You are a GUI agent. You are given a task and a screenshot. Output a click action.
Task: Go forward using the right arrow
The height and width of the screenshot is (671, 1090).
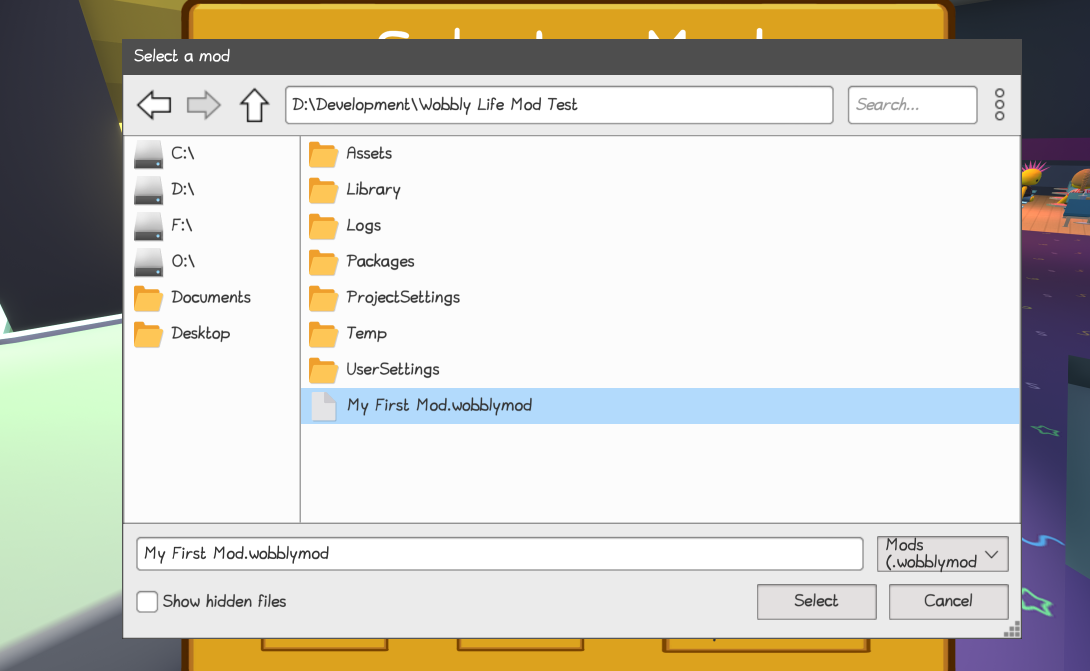click(x=204, y=105)
